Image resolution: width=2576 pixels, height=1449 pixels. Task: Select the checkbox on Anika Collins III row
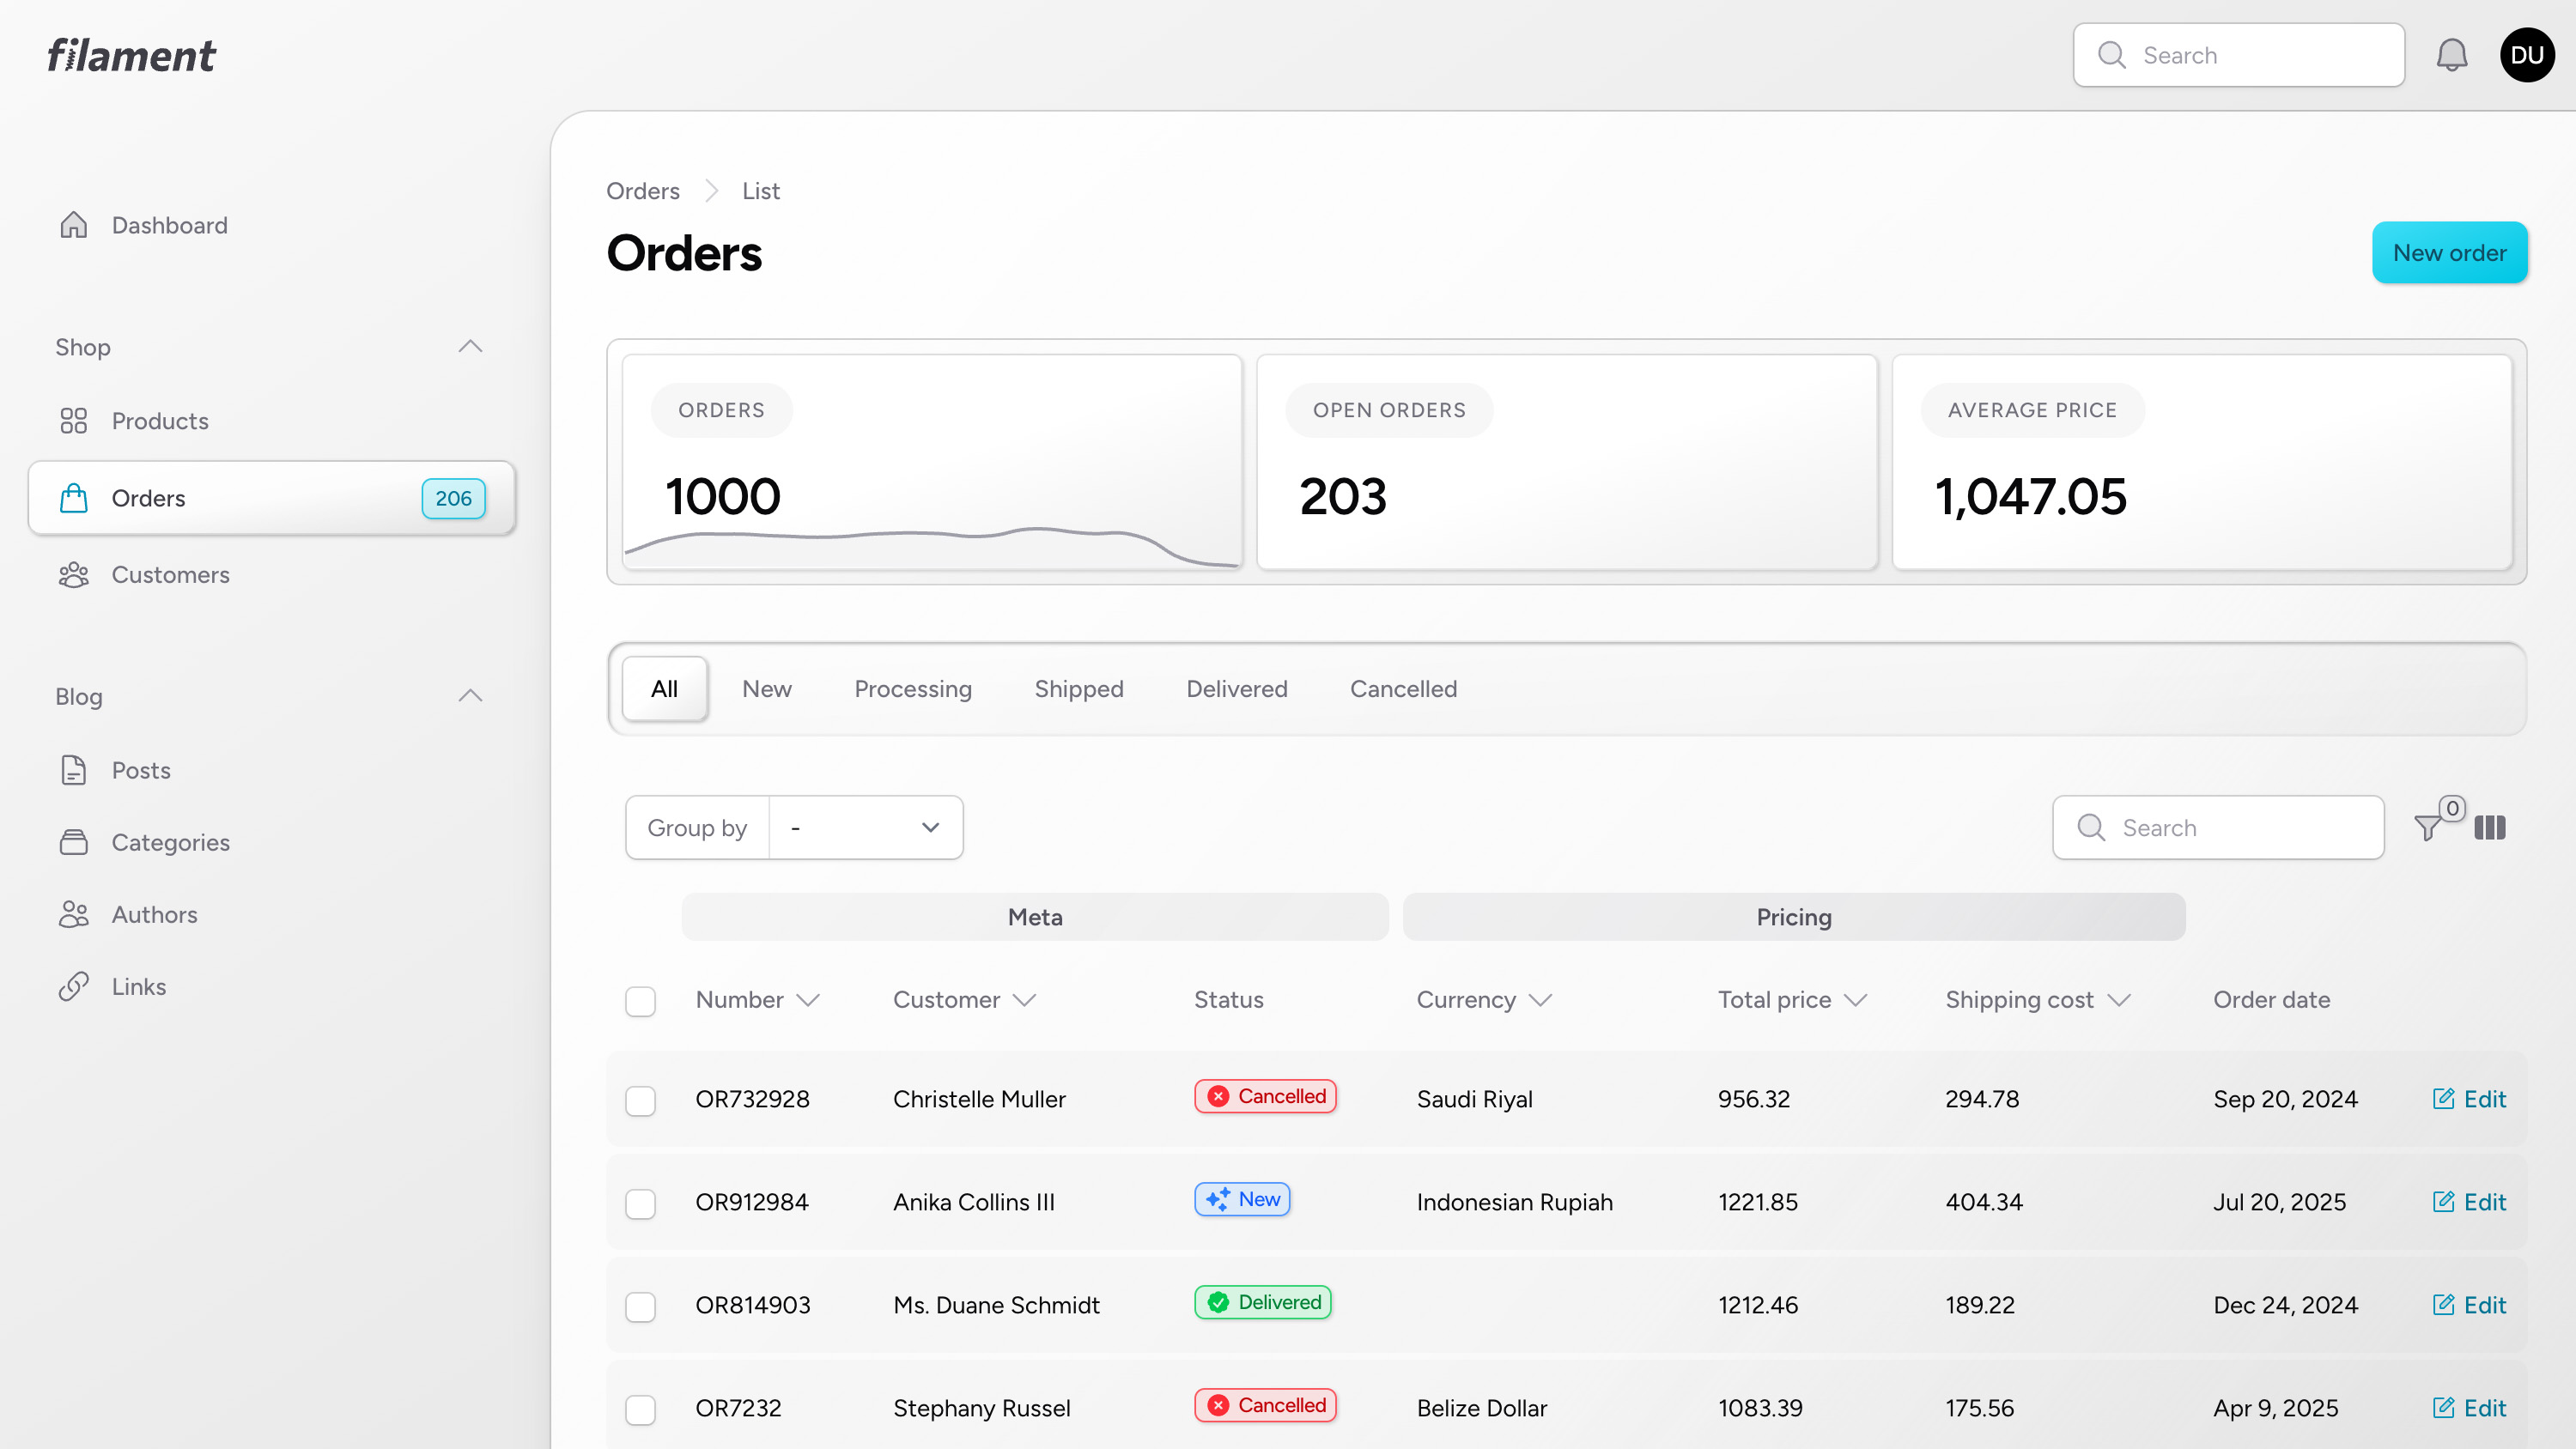[641, 1203]
